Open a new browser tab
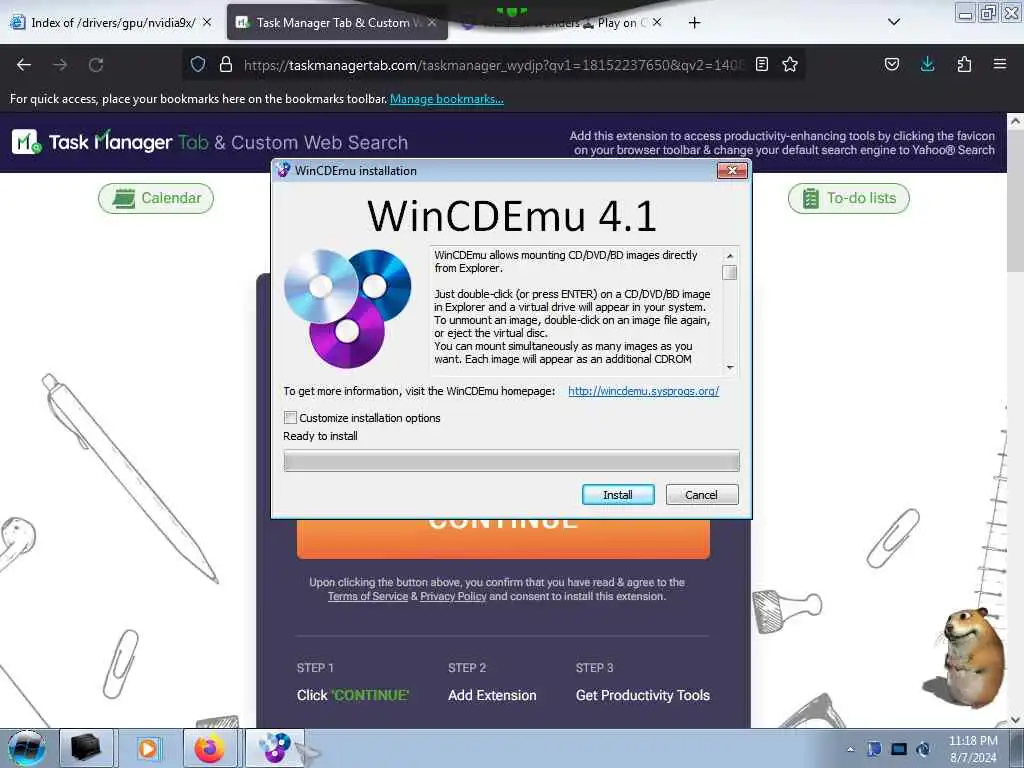 click(694, 23)
